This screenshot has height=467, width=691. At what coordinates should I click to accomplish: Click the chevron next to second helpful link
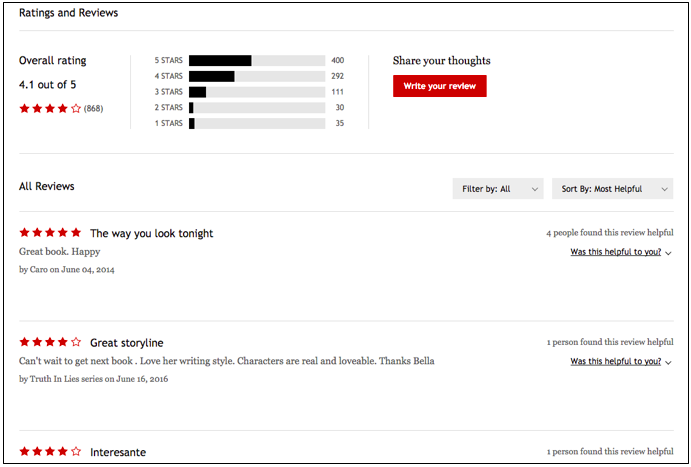click(668, 362)
